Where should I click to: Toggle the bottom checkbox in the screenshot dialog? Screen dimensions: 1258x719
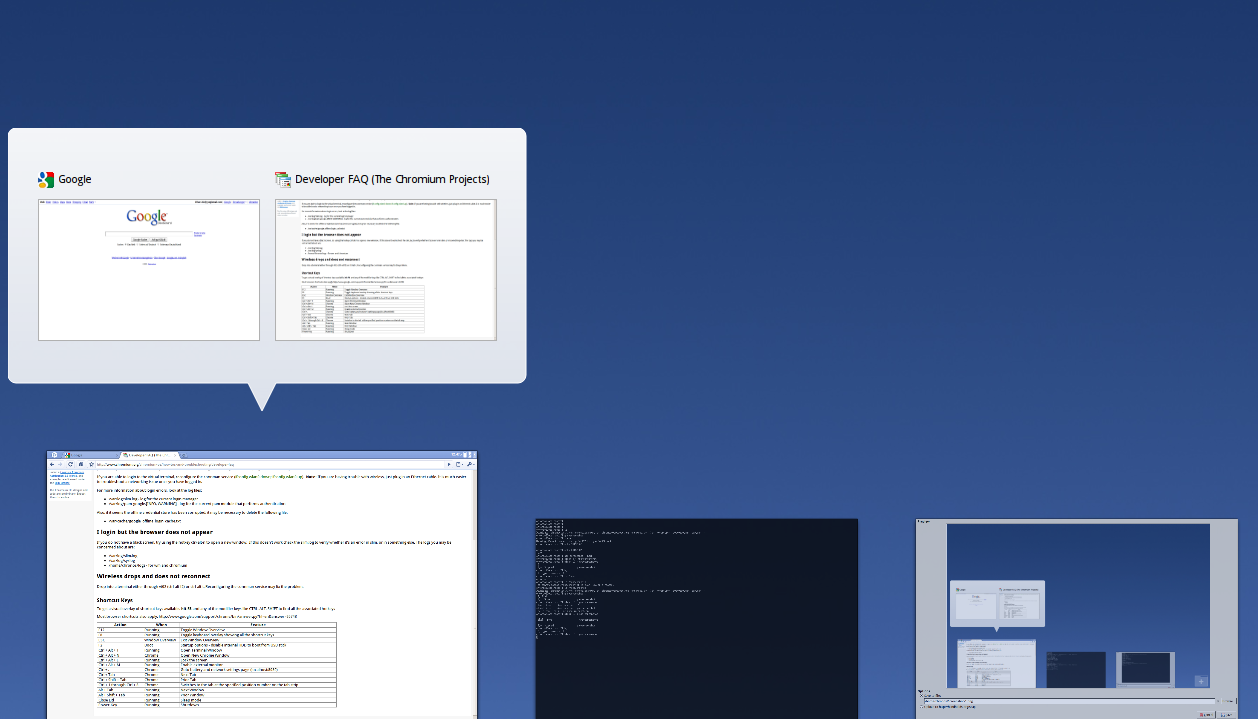[x=921, y=707]
